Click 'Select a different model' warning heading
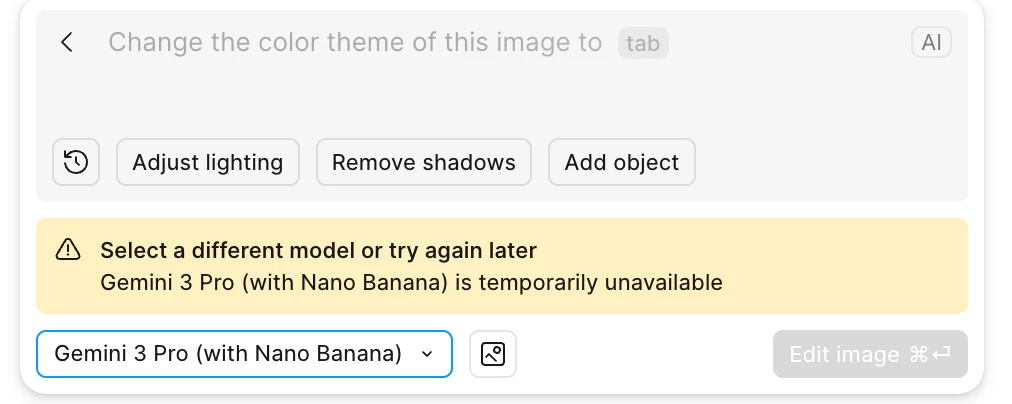1012x404 pixels. click(318, 250)
